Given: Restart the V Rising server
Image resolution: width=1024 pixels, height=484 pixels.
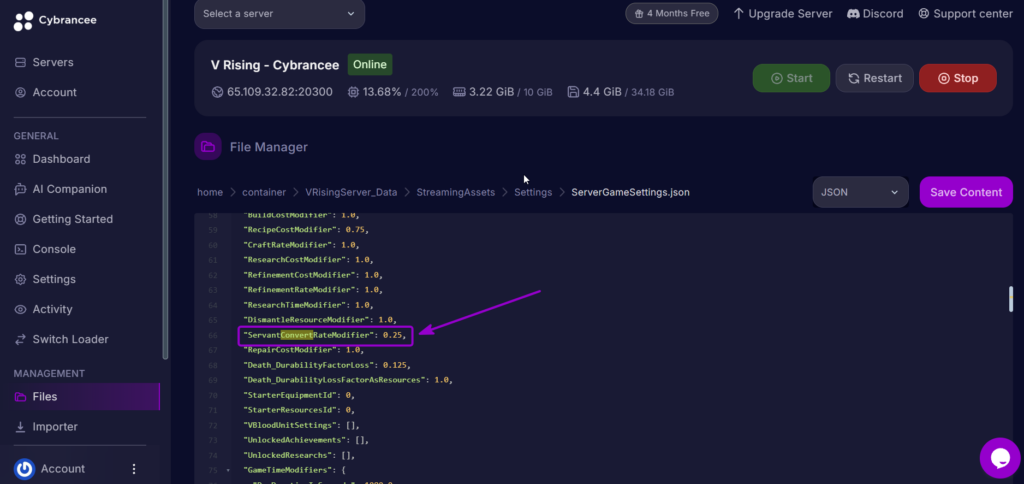Looking at the screenshot, I should tap(874, 78).
